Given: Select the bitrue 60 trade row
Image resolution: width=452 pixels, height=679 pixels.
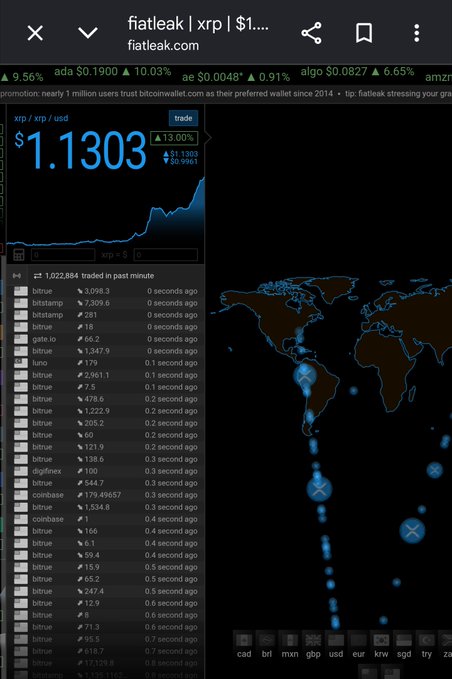Looking at the screenshot, I should pos(106,435).
